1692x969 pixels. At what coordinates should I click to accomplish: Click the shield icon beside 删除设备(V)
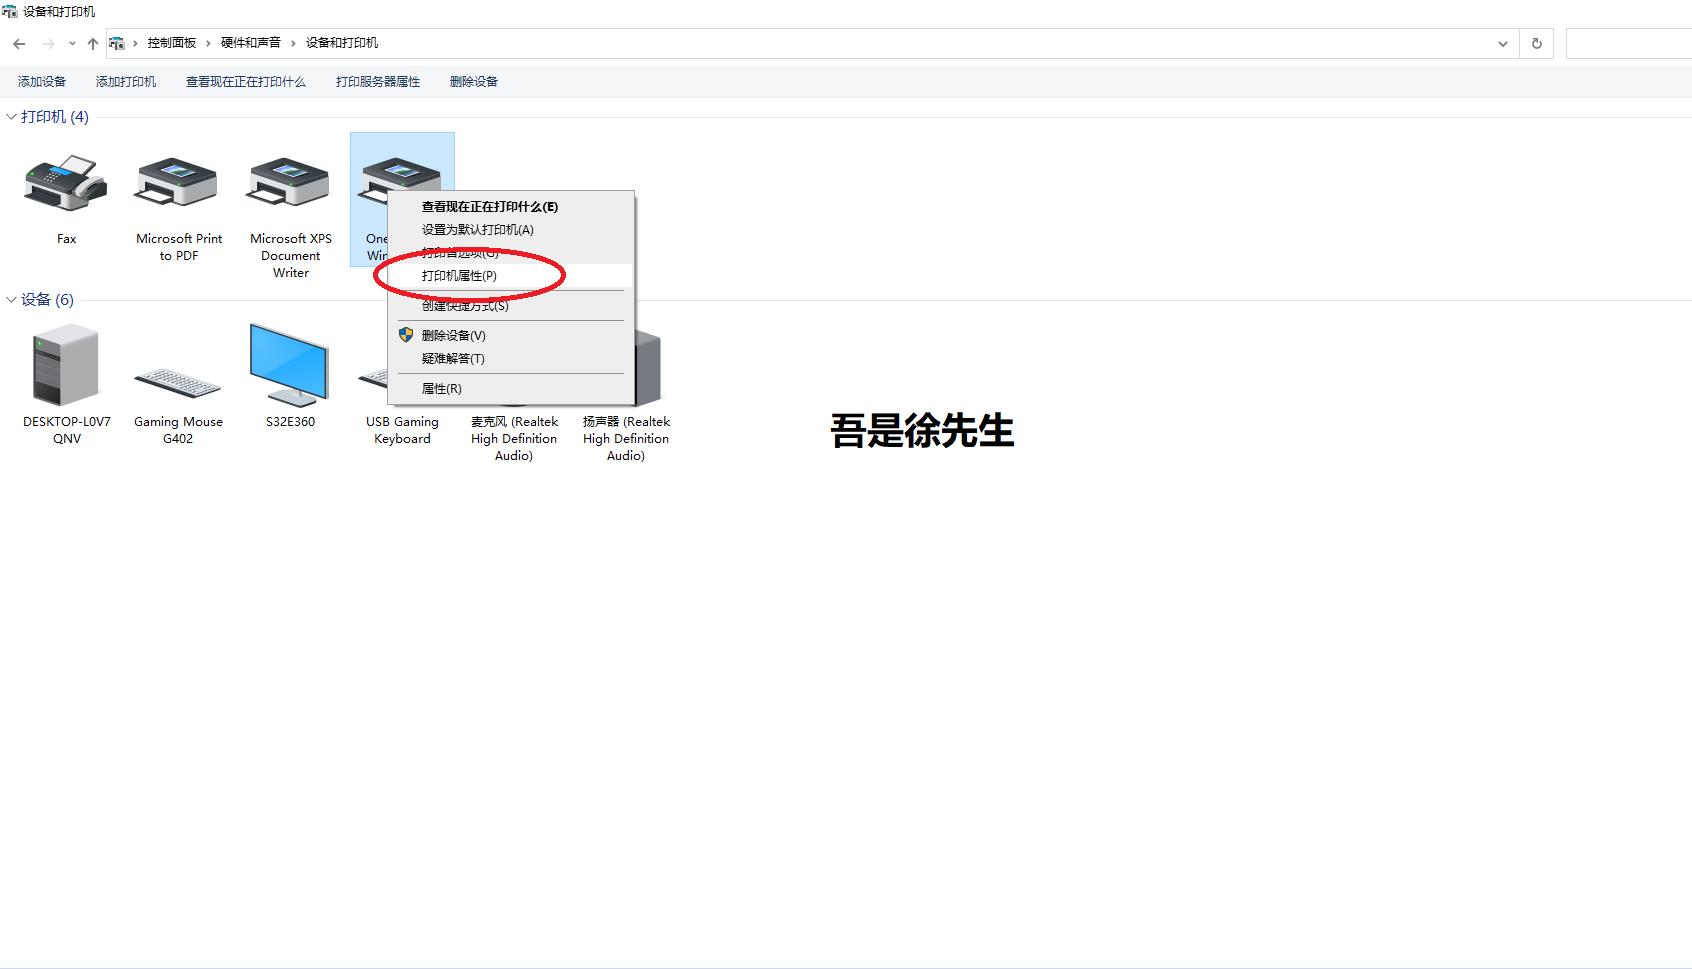406,335
